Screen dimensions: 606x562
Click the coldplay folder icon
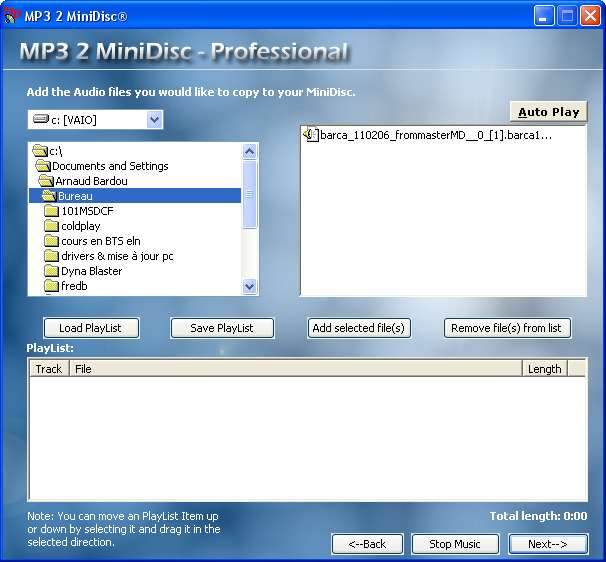(51, 226)
